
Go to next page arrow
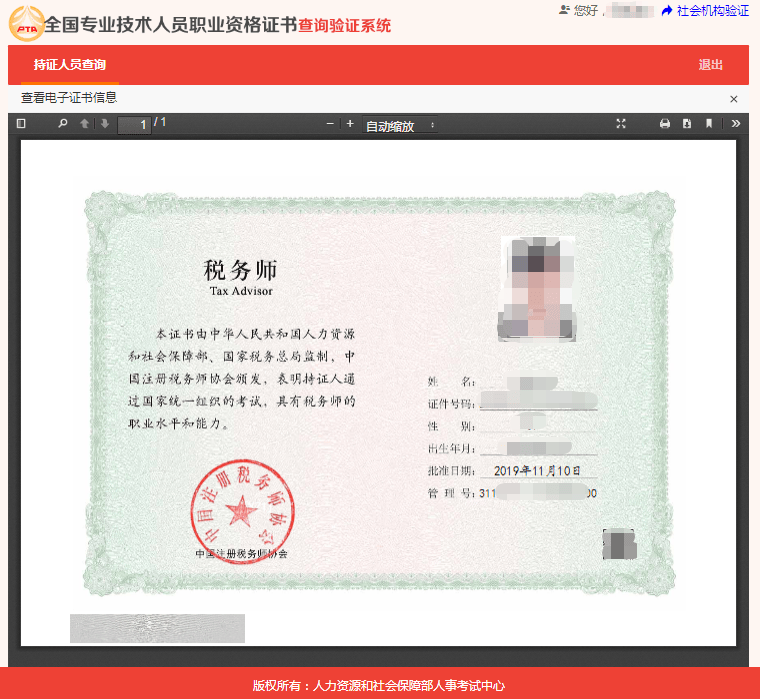click(x=105, y=124)
